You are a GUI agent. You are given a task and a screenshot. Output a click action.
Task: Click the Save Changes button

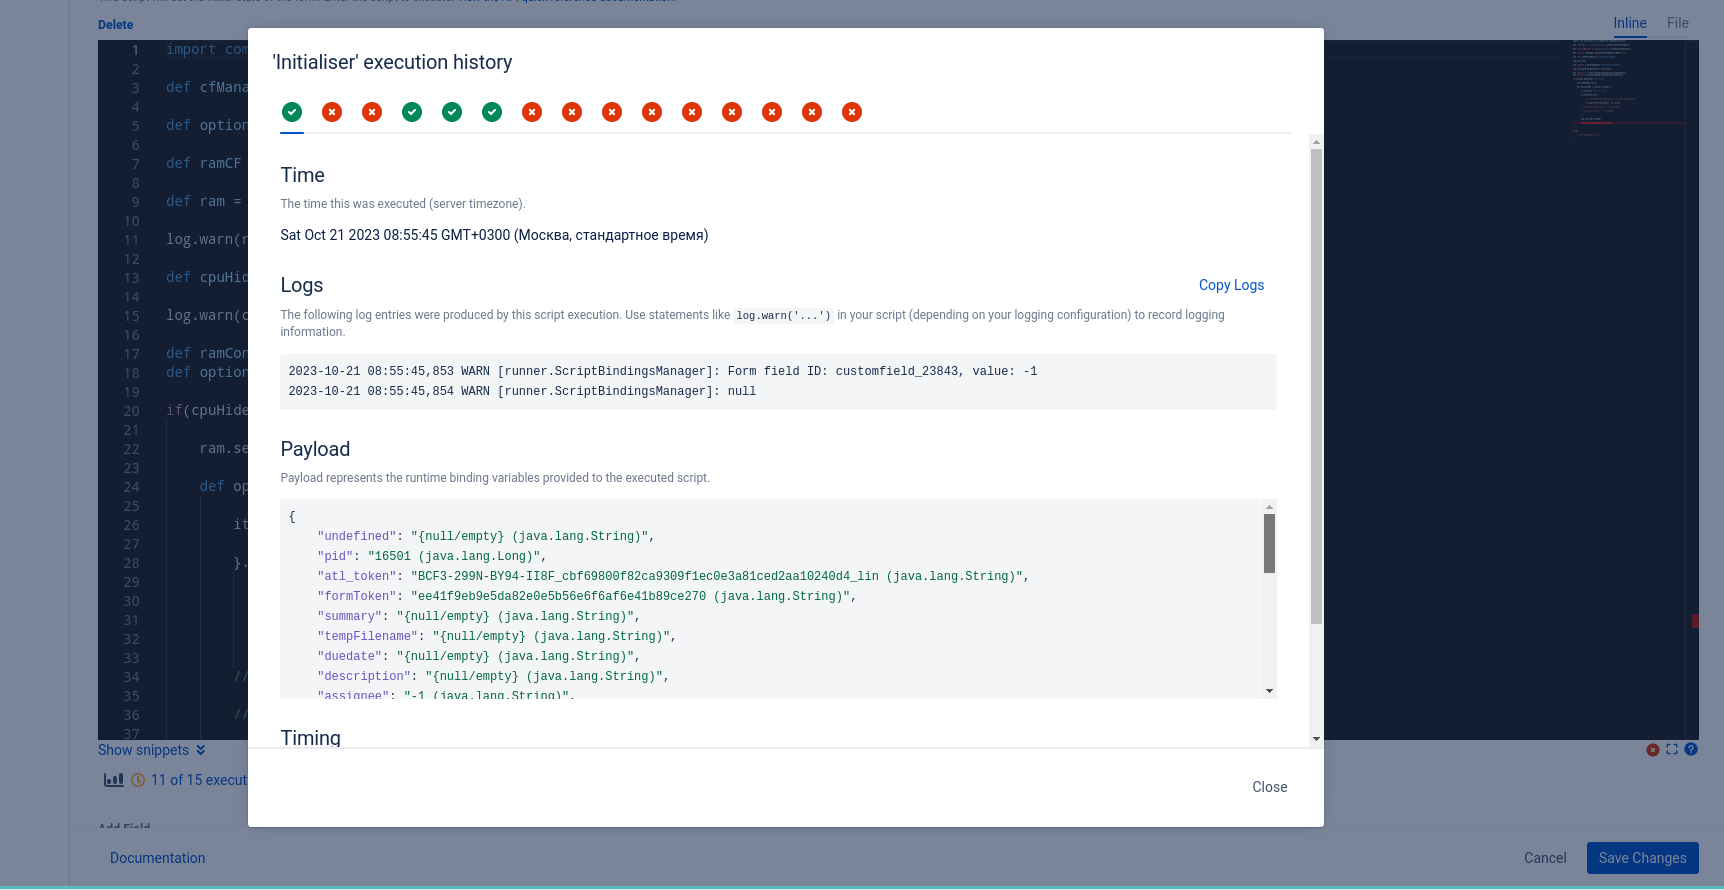pos(1642,858)
